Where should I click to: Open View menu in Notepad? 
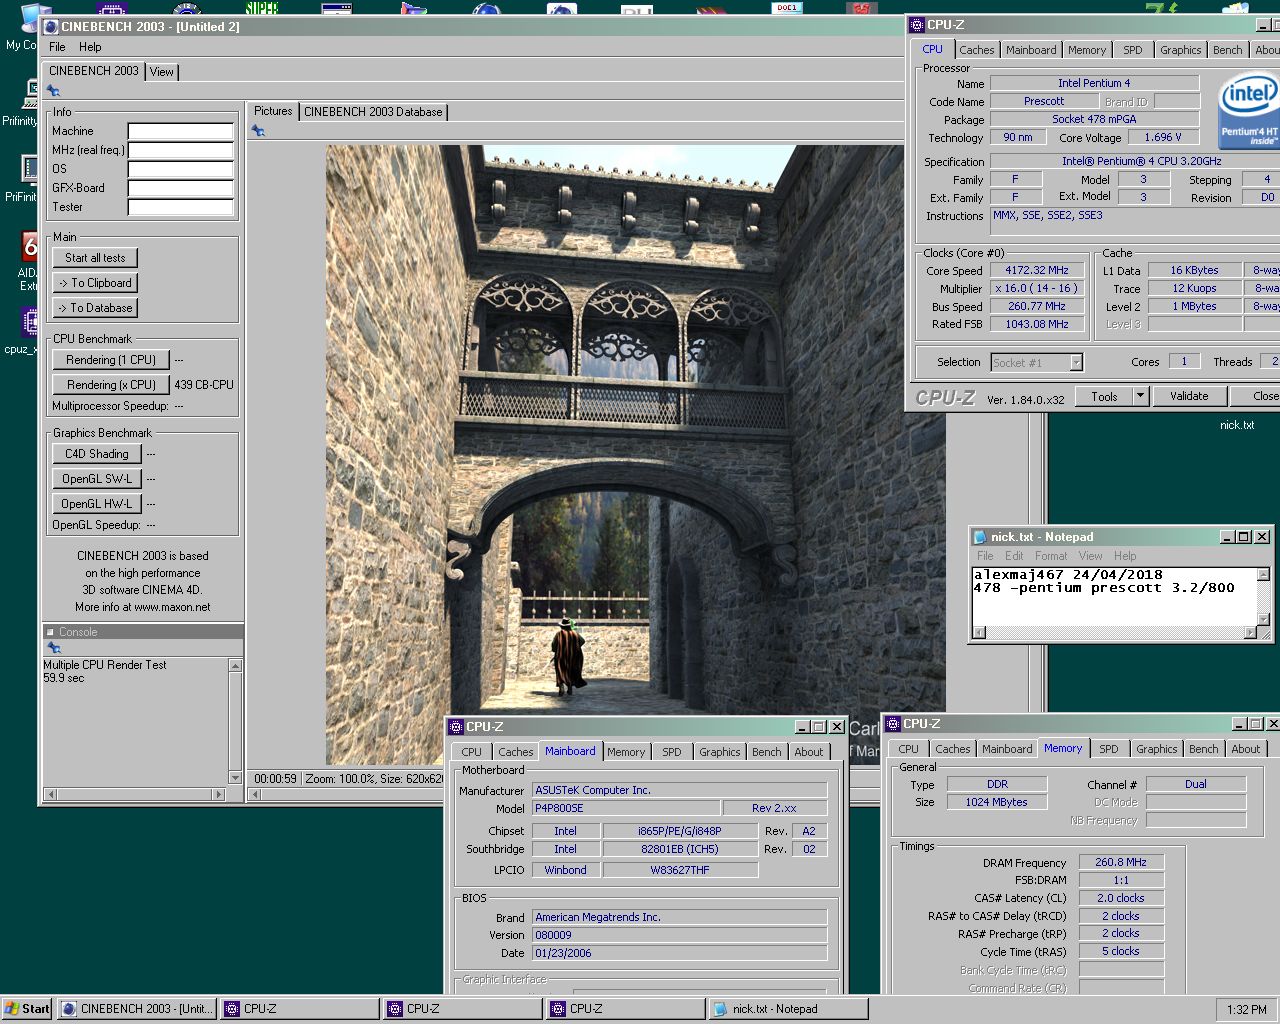[1091, 556]
